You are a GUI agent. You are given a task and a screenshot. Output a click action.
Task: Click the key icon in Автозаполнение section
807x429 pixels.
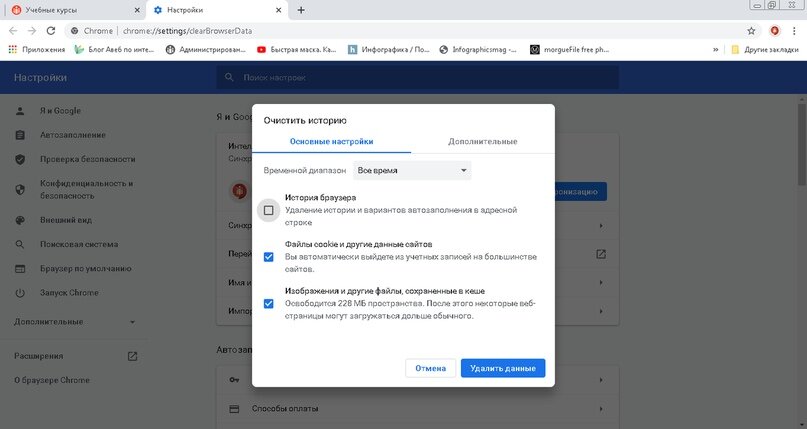pos(234,380)
